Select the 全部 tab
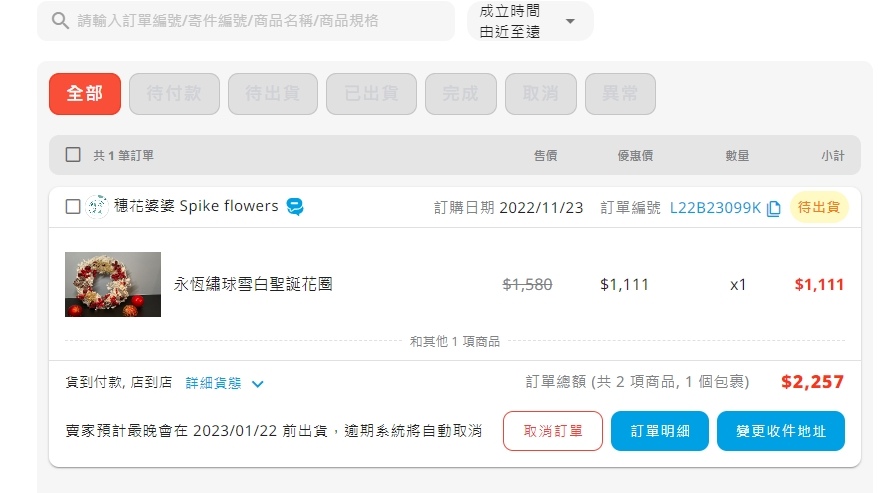The height and width of the screenshot is (493, 880). coord(85,94)
